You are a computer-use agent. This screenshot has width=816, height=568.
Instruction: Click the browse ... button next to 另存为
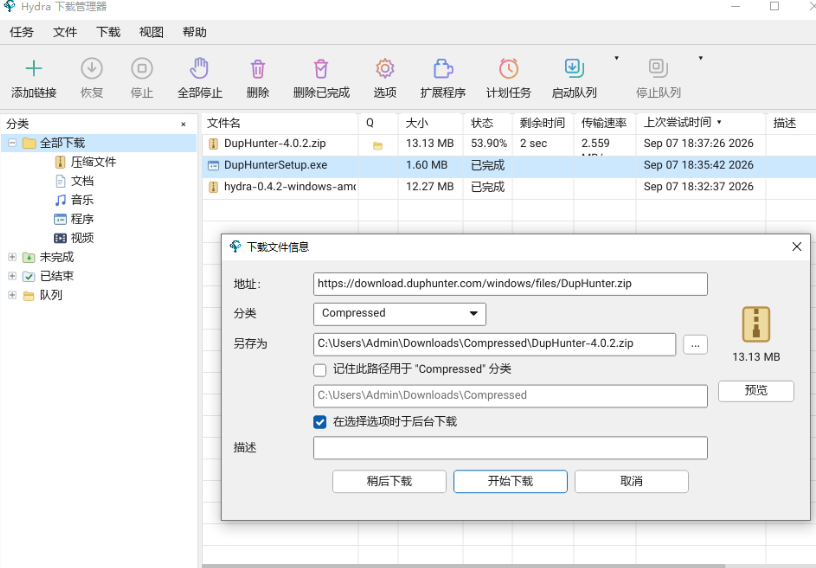point(695,344)
